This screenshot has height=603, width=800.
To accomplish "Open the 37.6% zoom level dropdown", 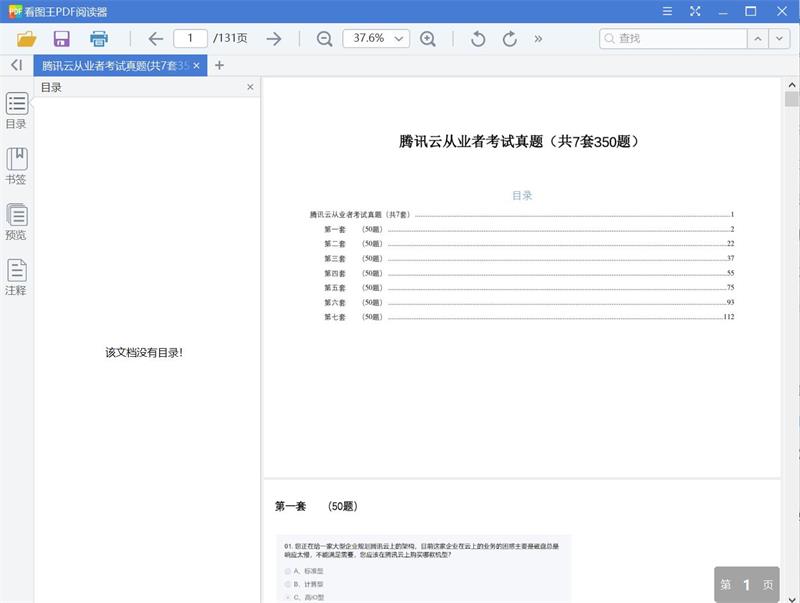I will click(376, 39).
